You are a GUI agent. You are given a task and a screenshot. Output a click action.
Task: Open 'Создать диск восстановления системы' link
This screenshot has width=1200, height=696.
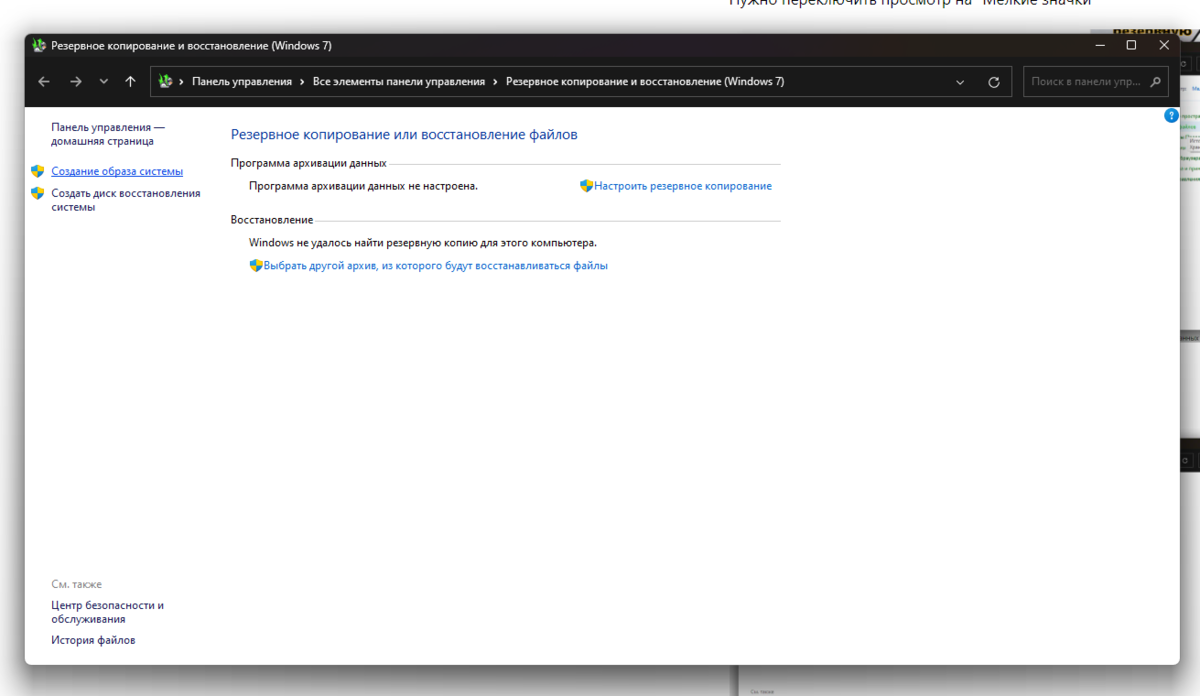click(x=126, y=200)
